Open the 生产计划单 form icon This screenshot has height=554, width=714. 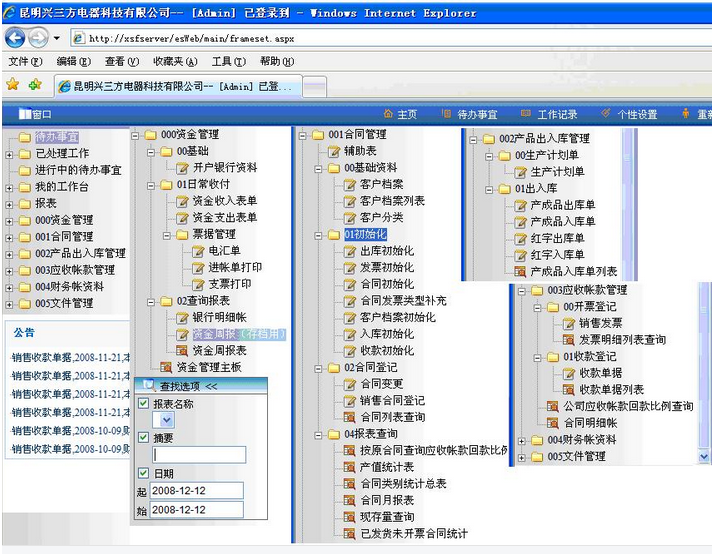(520, 172)
